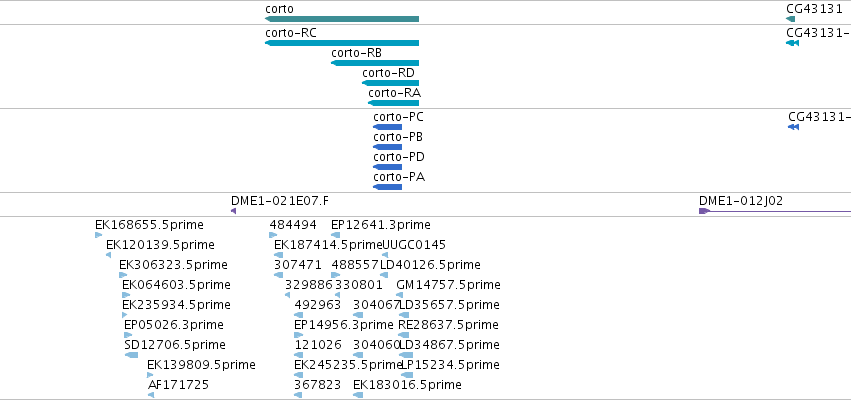Select the AF171725 arrow marker
The height and width of the screenshot is (400, 851).
pyautogui.click(x=151, y=395)
